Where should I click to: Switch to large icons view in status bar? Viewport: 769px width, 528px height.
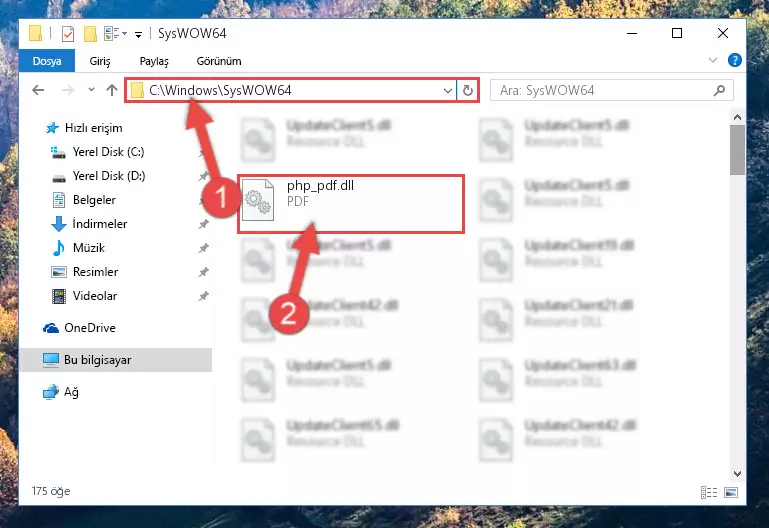[731, 492]
